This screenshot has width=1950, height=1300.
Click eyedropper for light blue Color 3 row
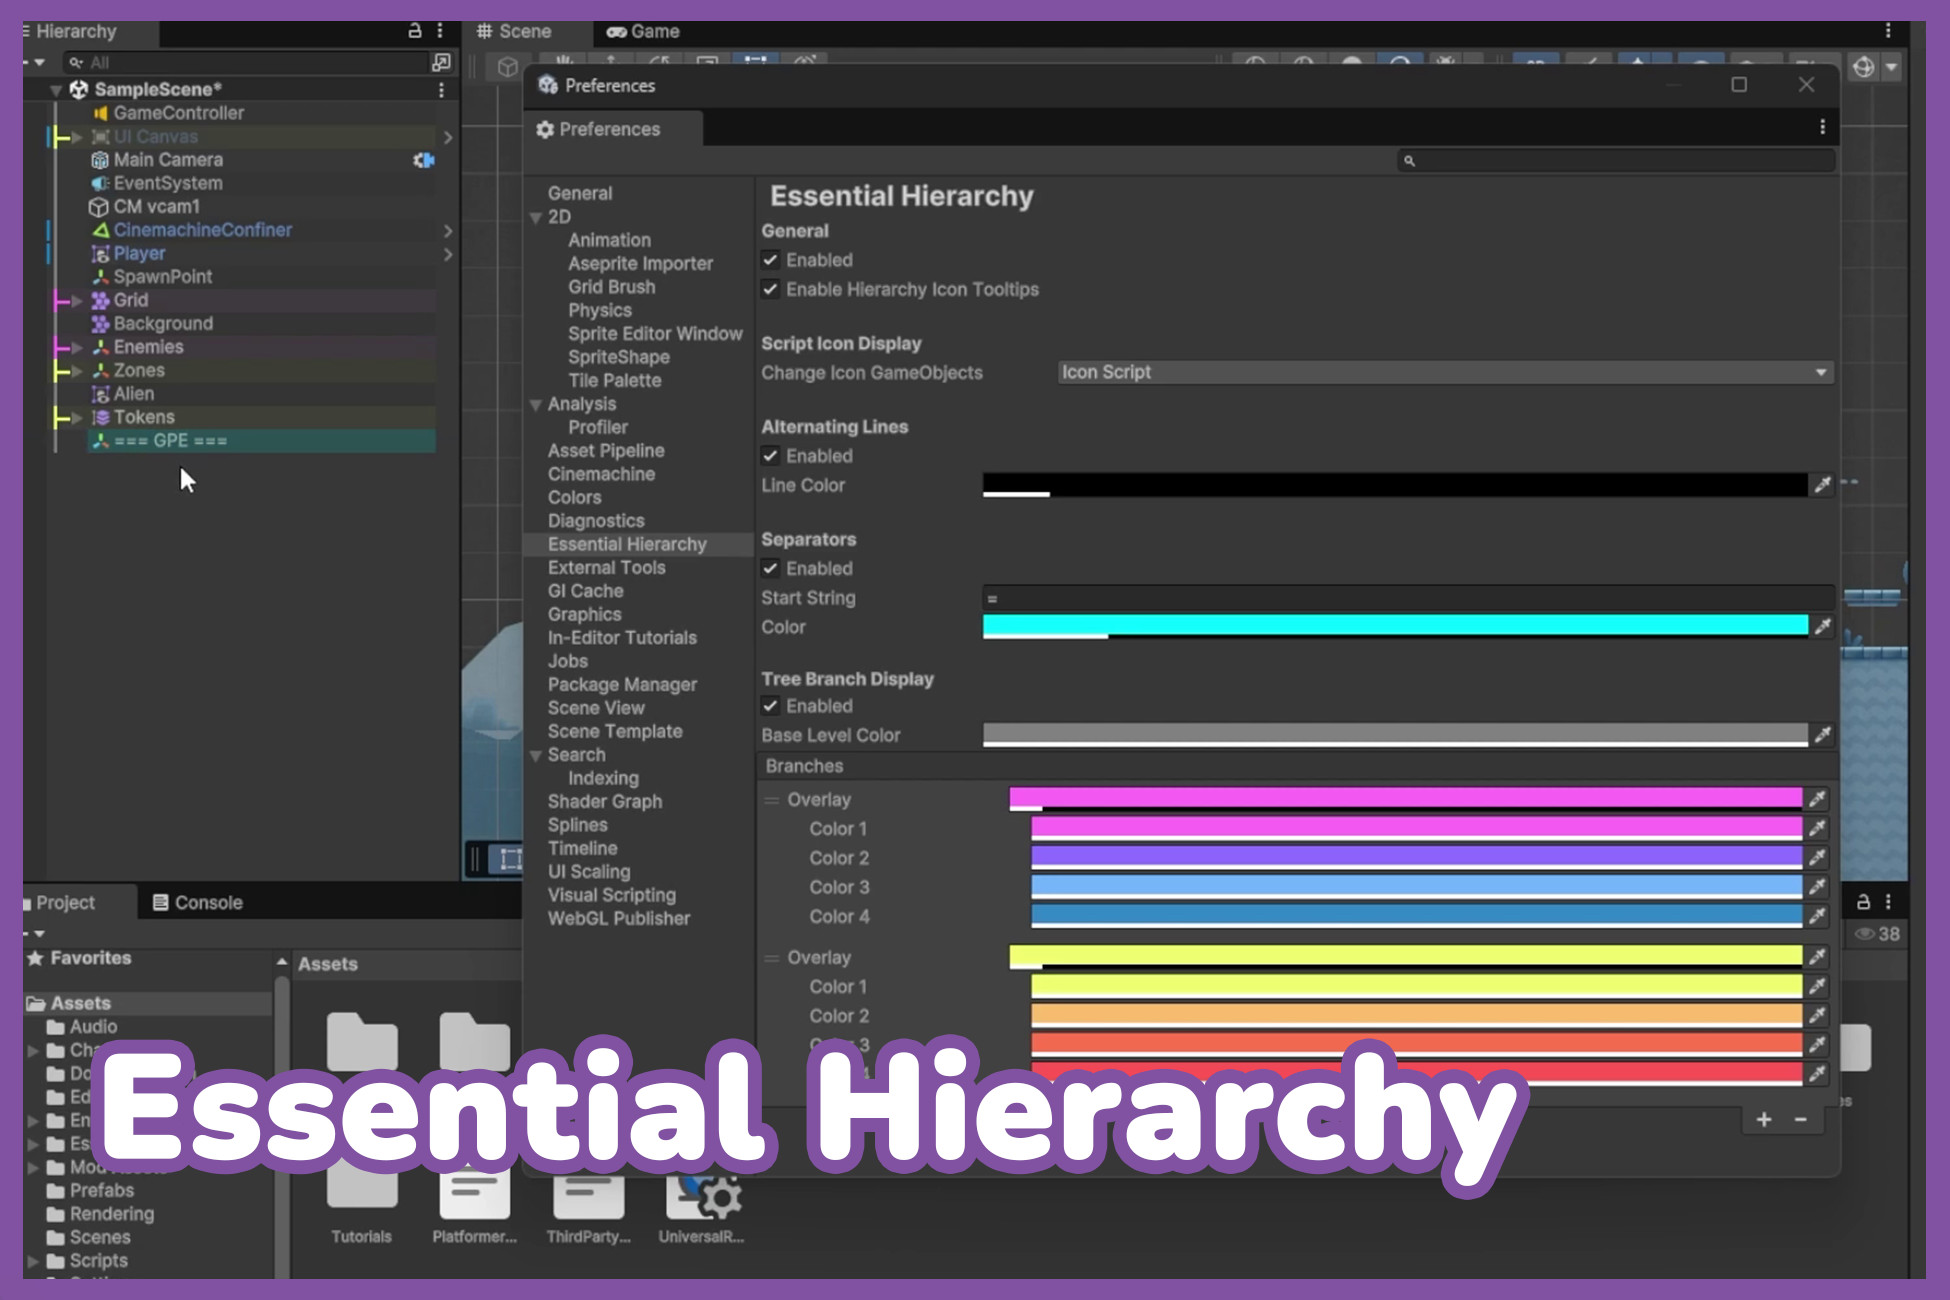(x=1817, y=886)
